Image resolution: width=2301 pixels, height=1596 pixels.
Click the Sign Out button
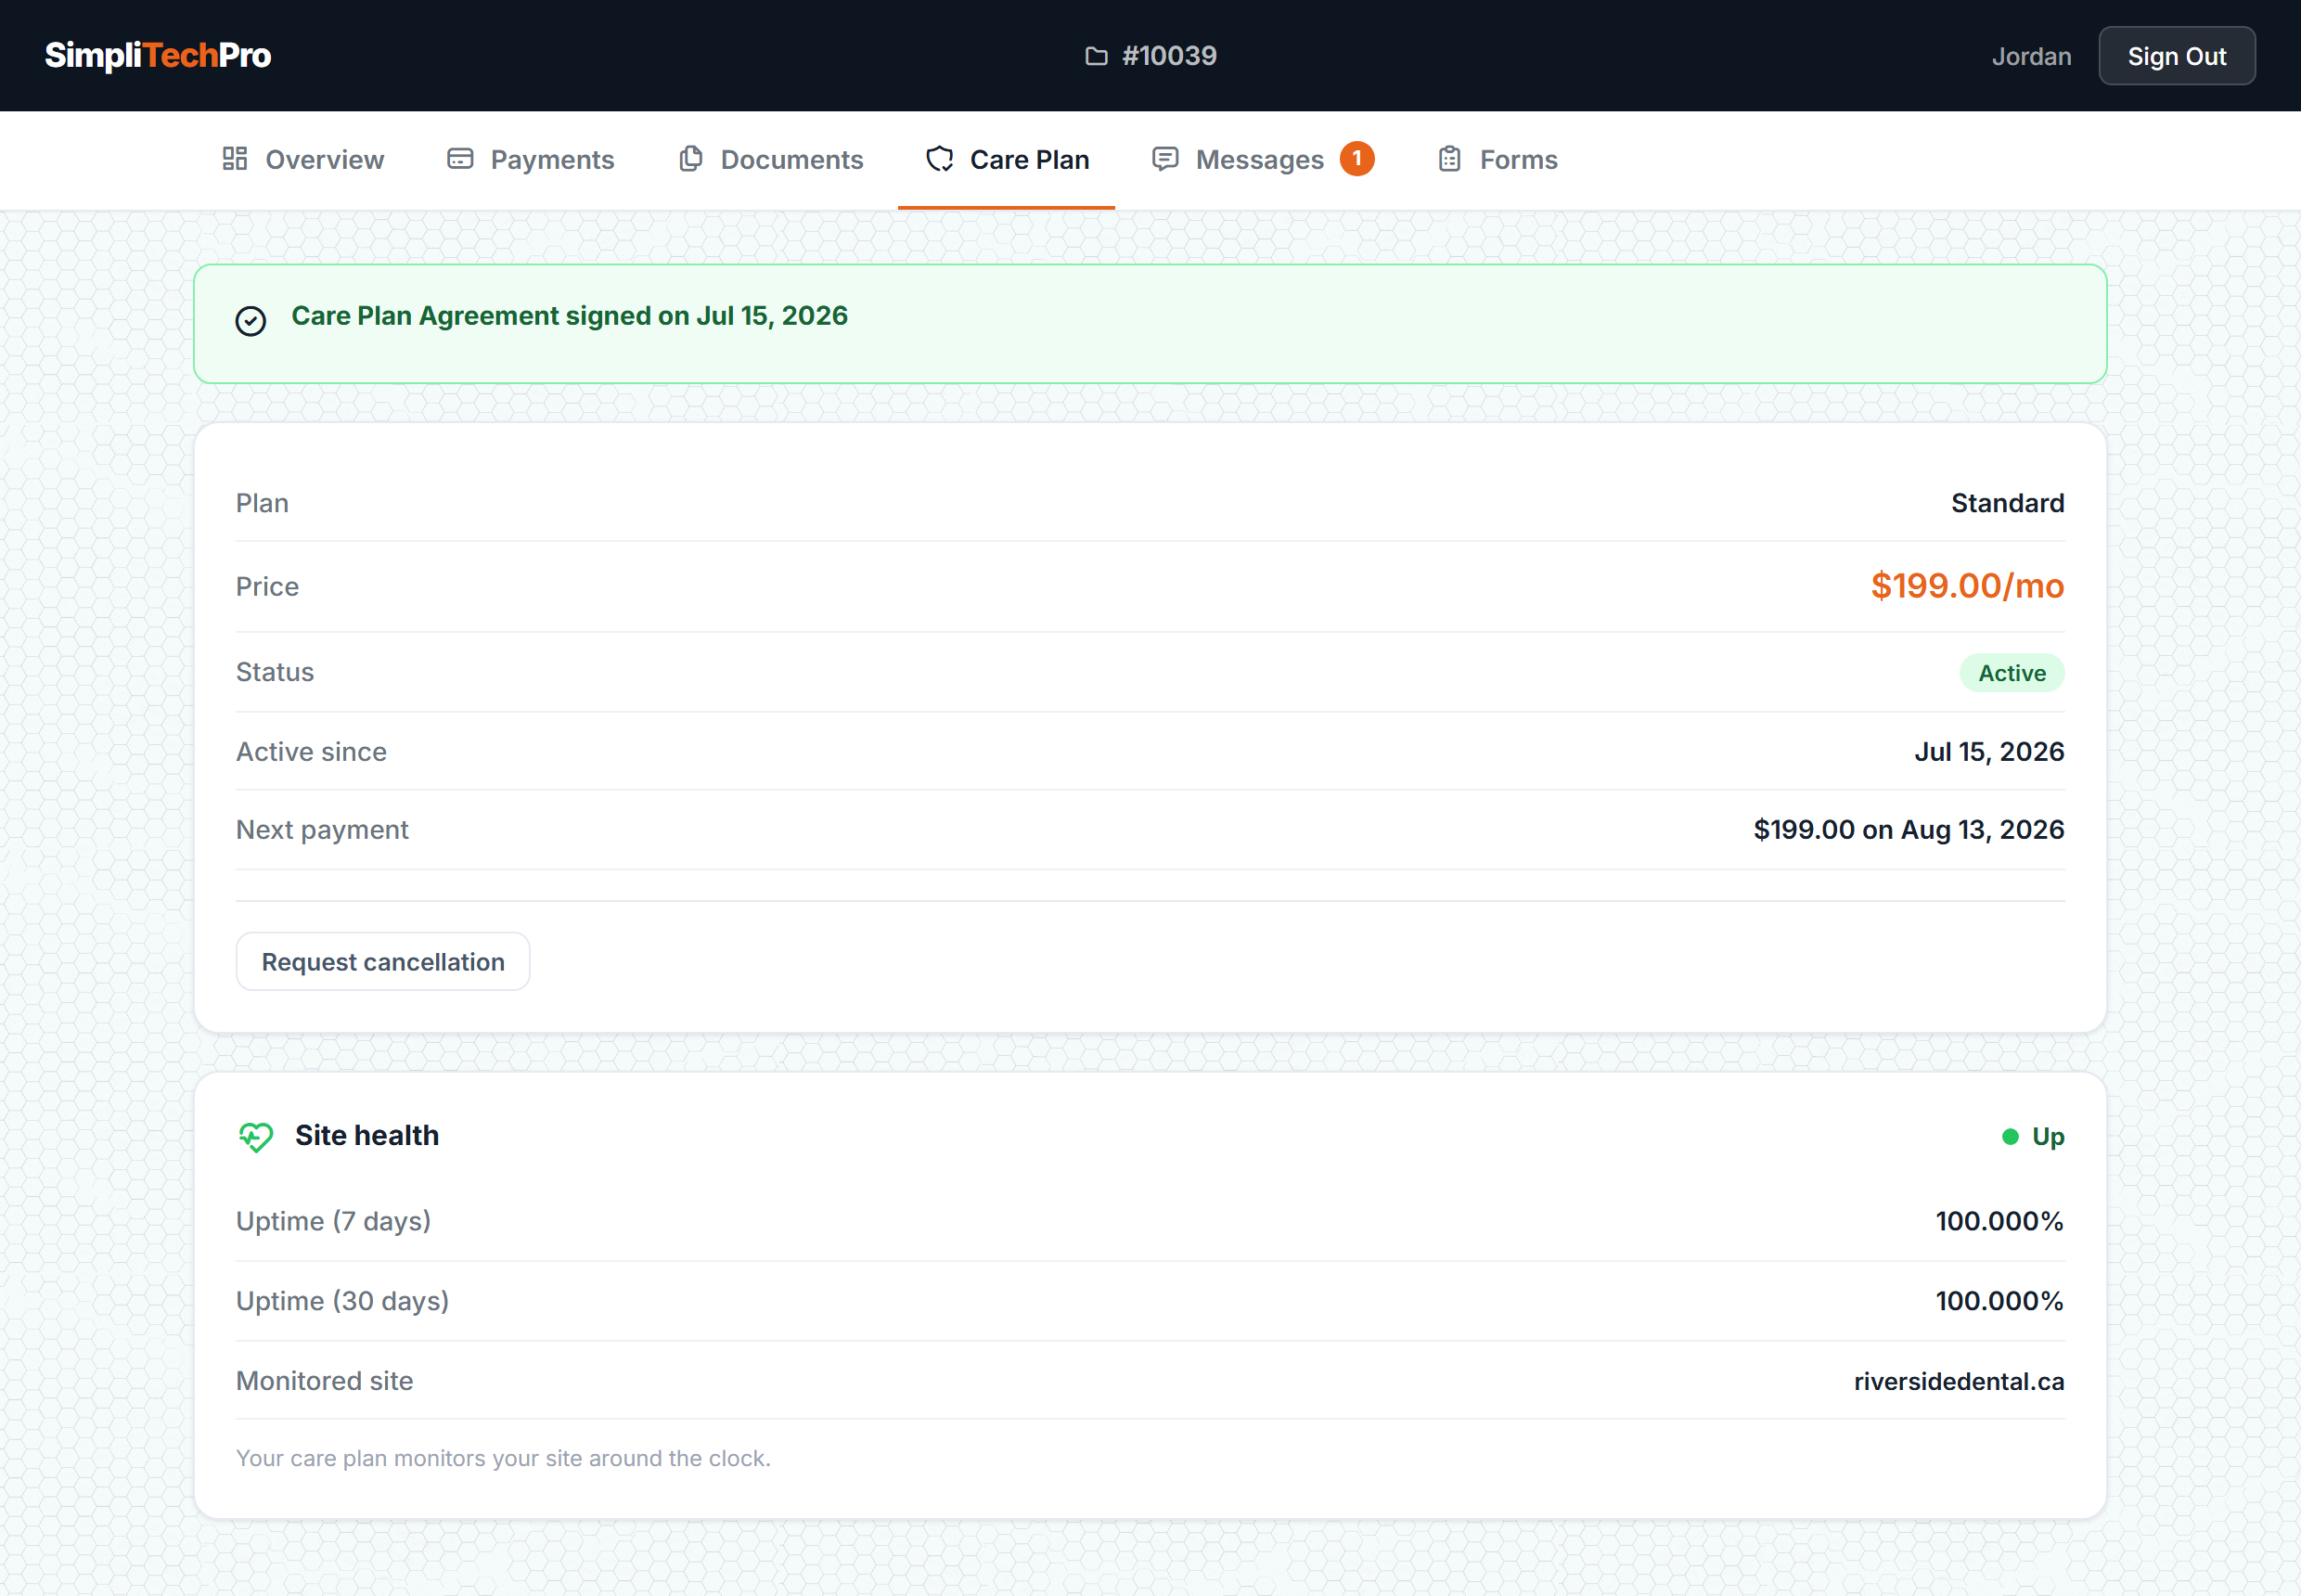pyautogui.click(x=2176, y=56)
